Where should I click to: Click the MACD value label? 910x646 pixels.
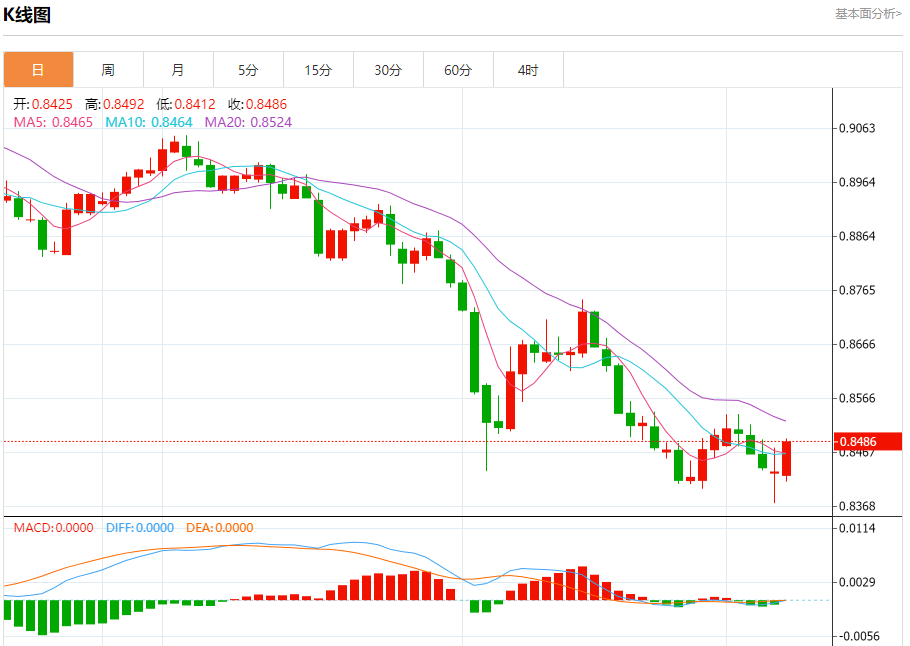pyautogui.click(x=53, y=528)
